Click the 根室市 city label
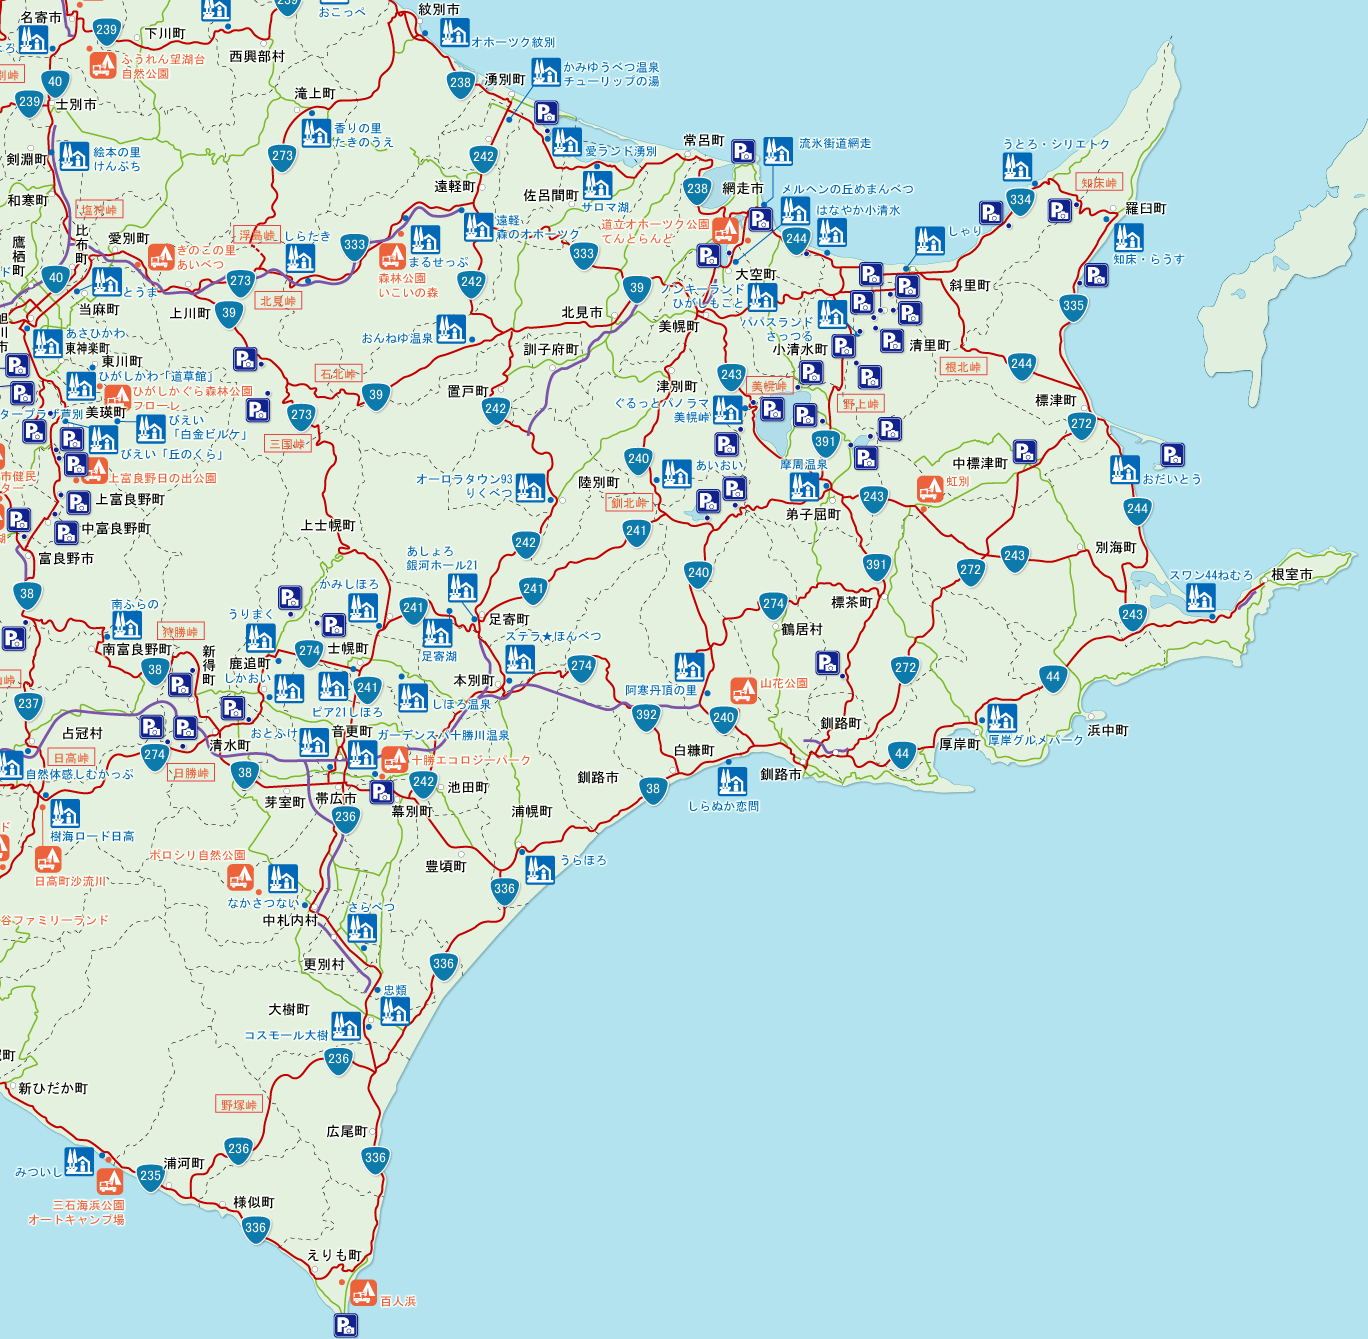Viewport: 1368px width, 1339px height. point(1291,575)
